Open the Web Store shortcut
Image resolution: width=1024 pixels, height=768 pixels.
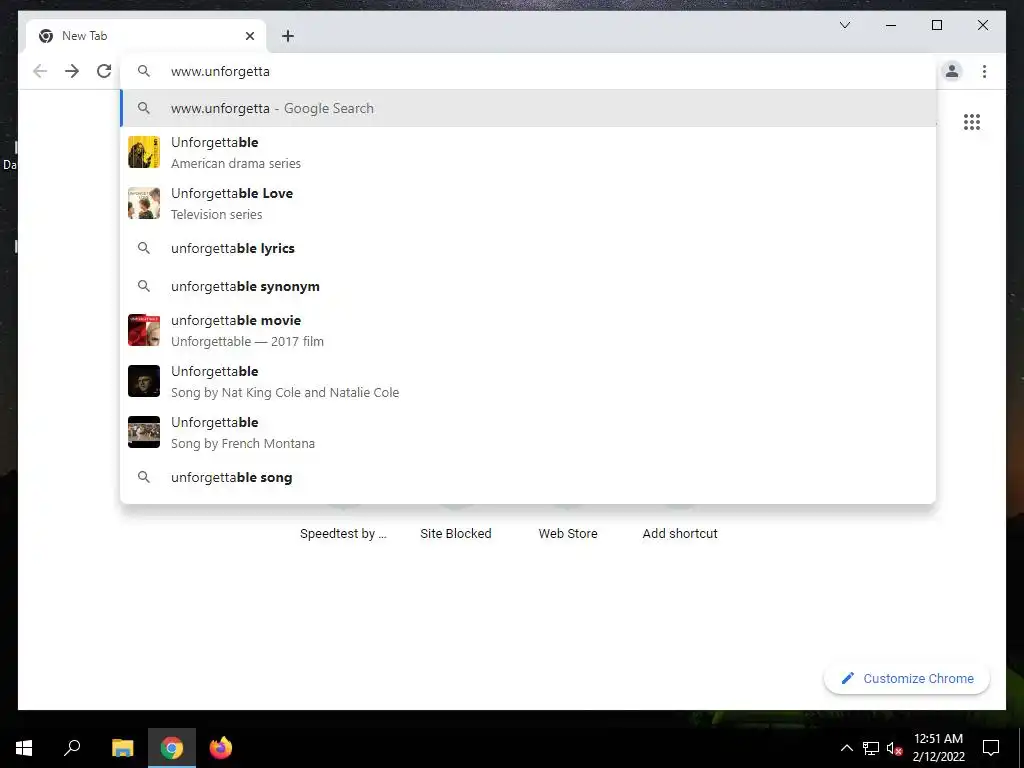click(568, 534)
